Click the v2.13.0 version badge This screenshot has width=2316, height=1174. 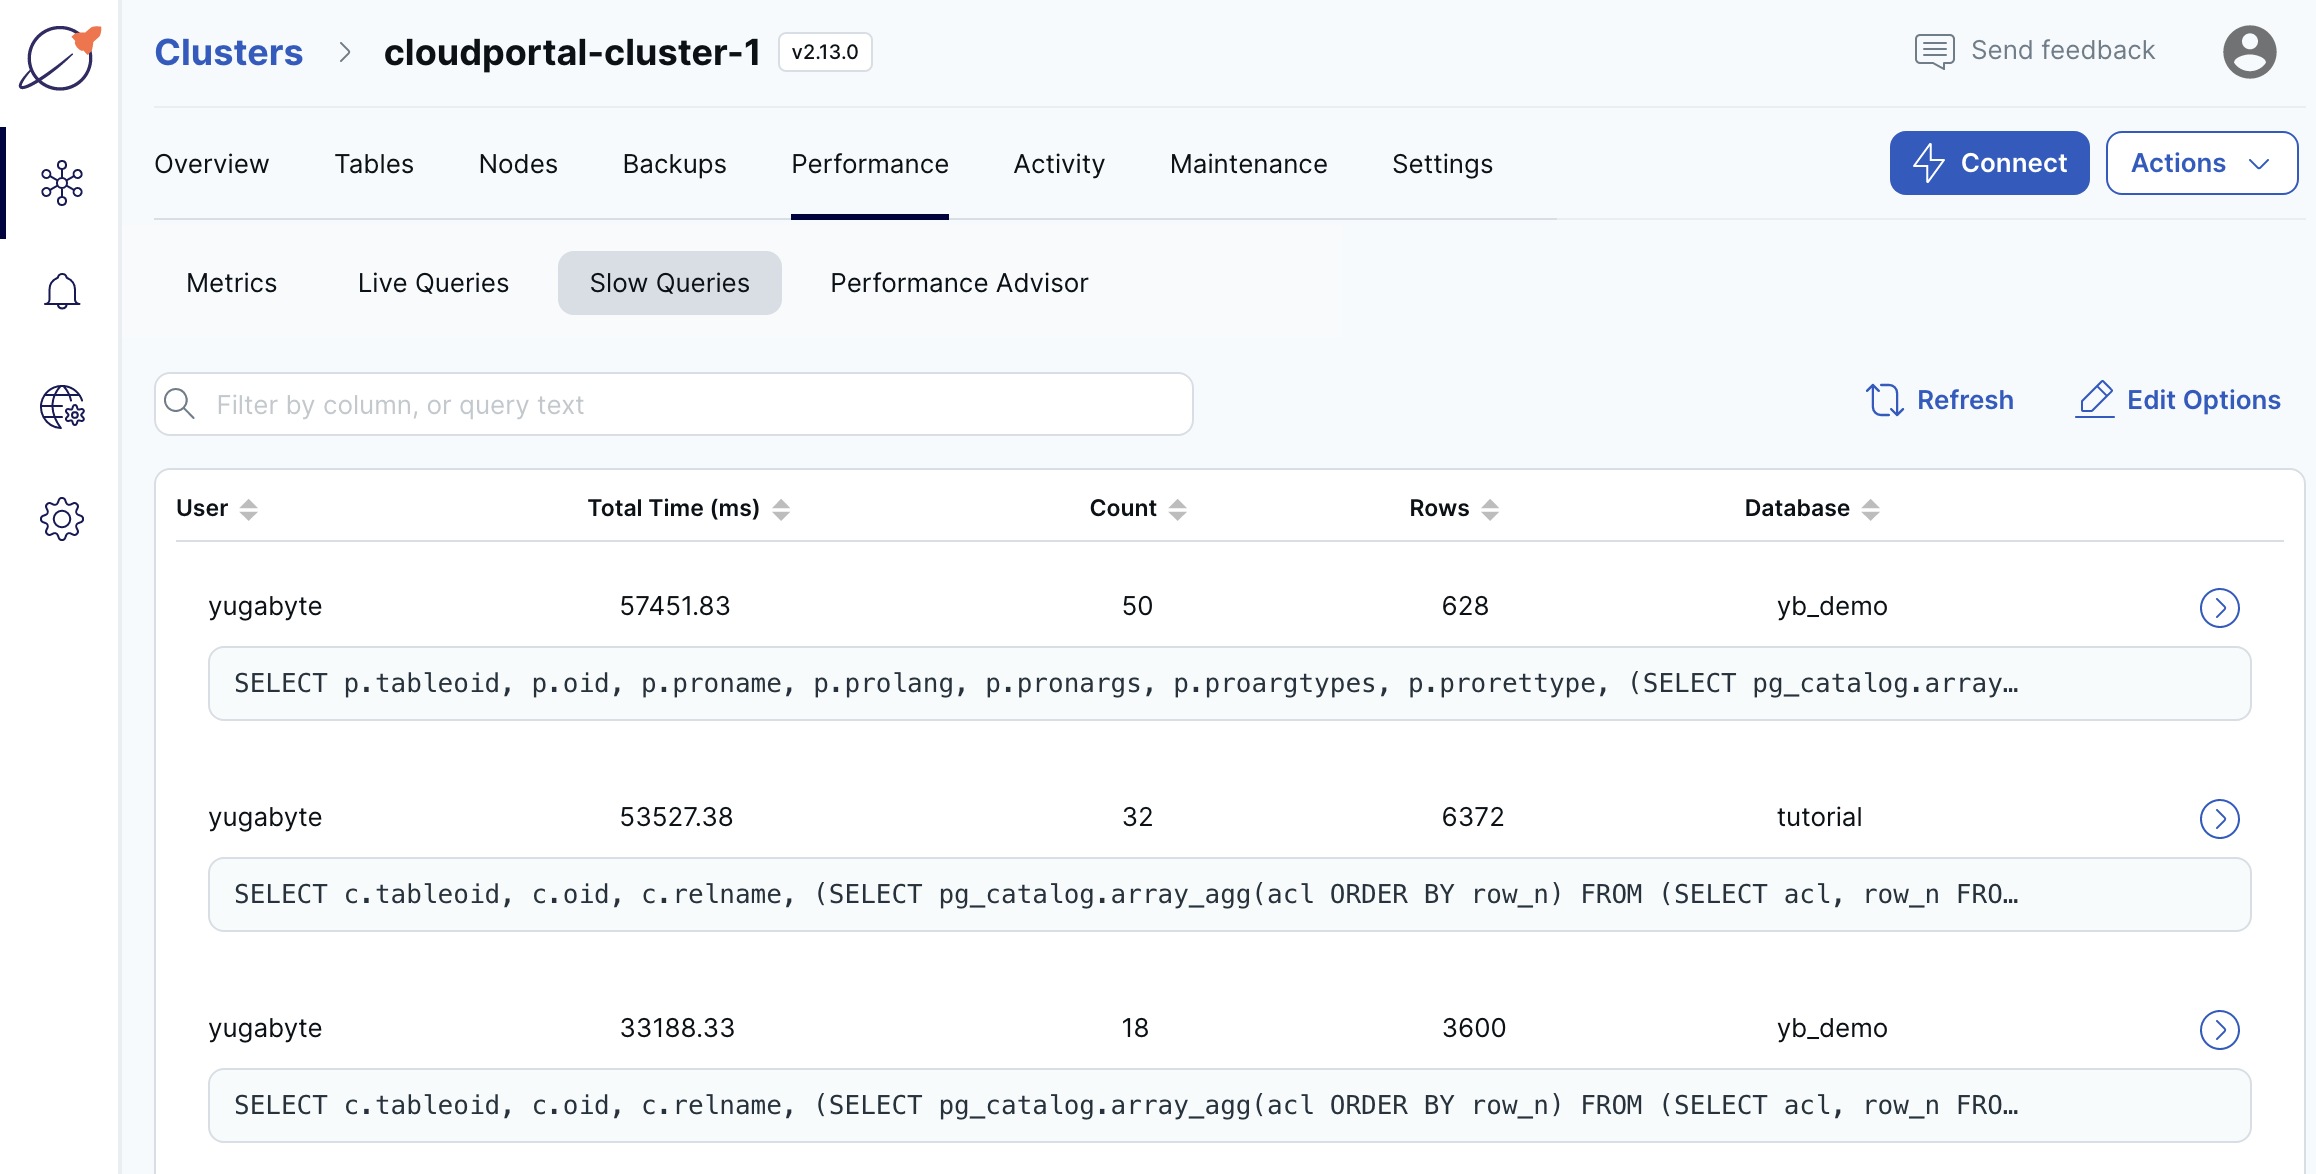(825, 52)
